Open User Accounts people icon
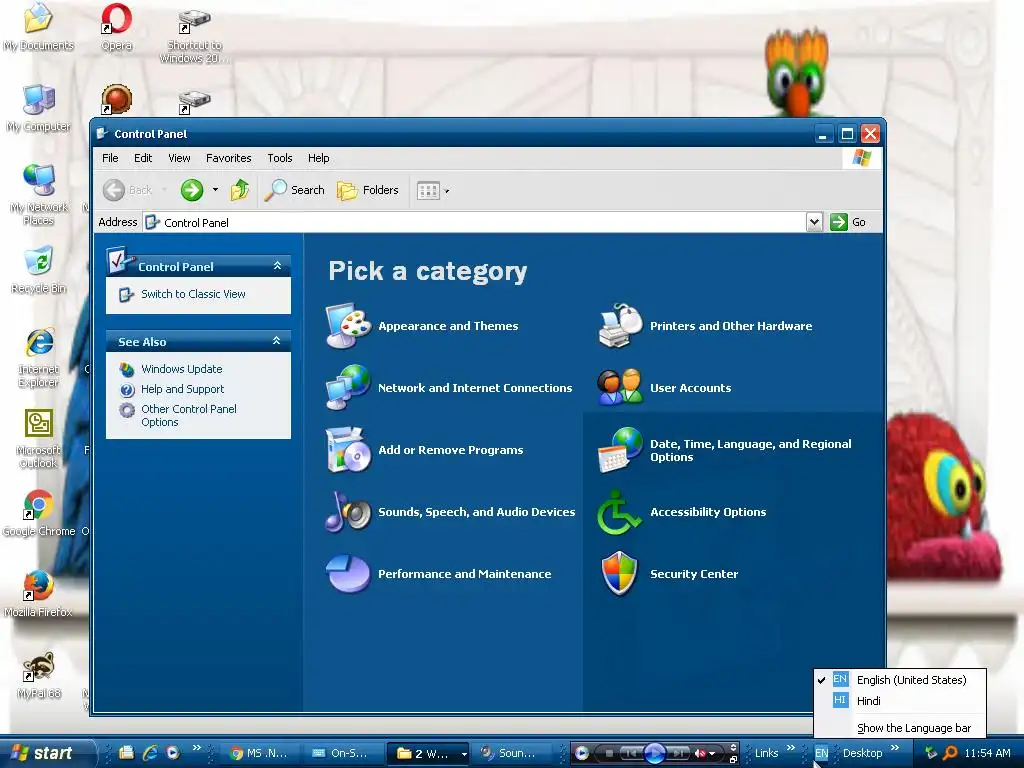 point(620,388)
